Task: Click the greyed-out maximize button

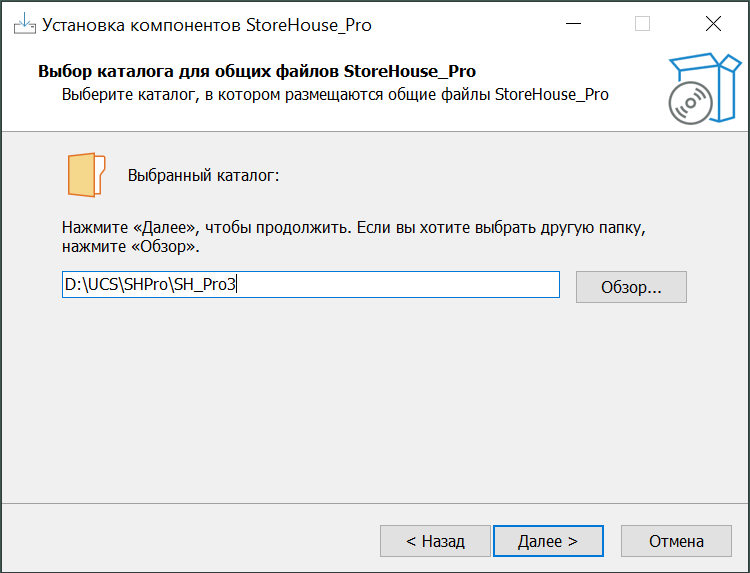Action: coord(642,24)
